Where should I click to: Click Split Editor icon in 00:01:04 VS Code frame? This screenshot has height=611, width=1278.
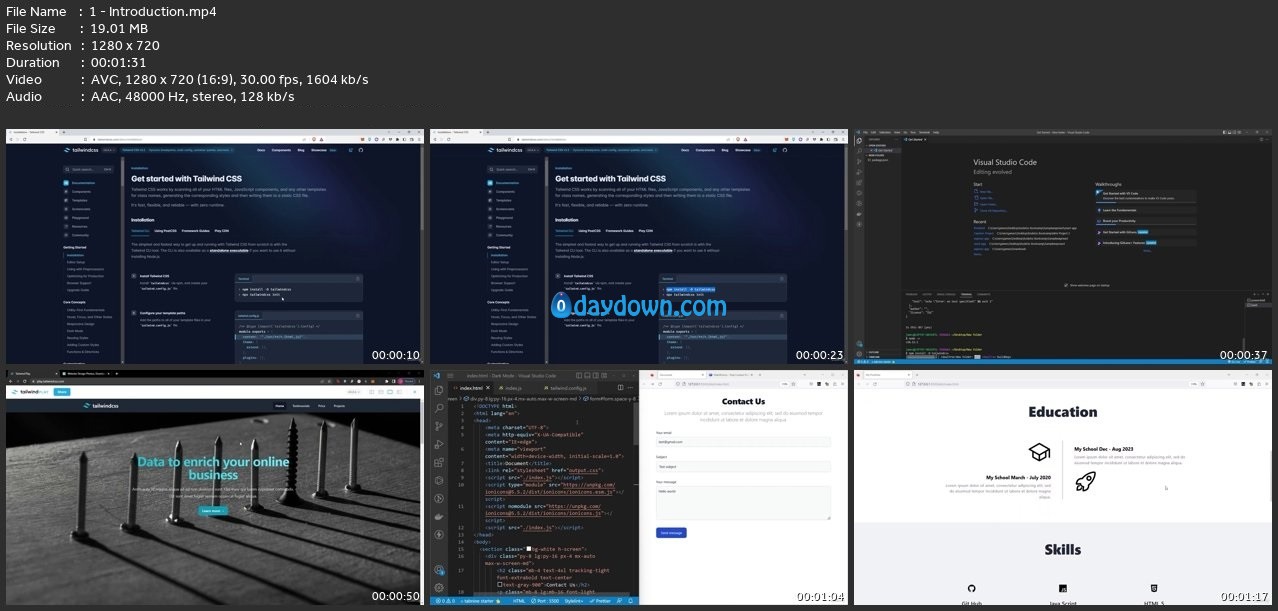click(x=621, y=386)
